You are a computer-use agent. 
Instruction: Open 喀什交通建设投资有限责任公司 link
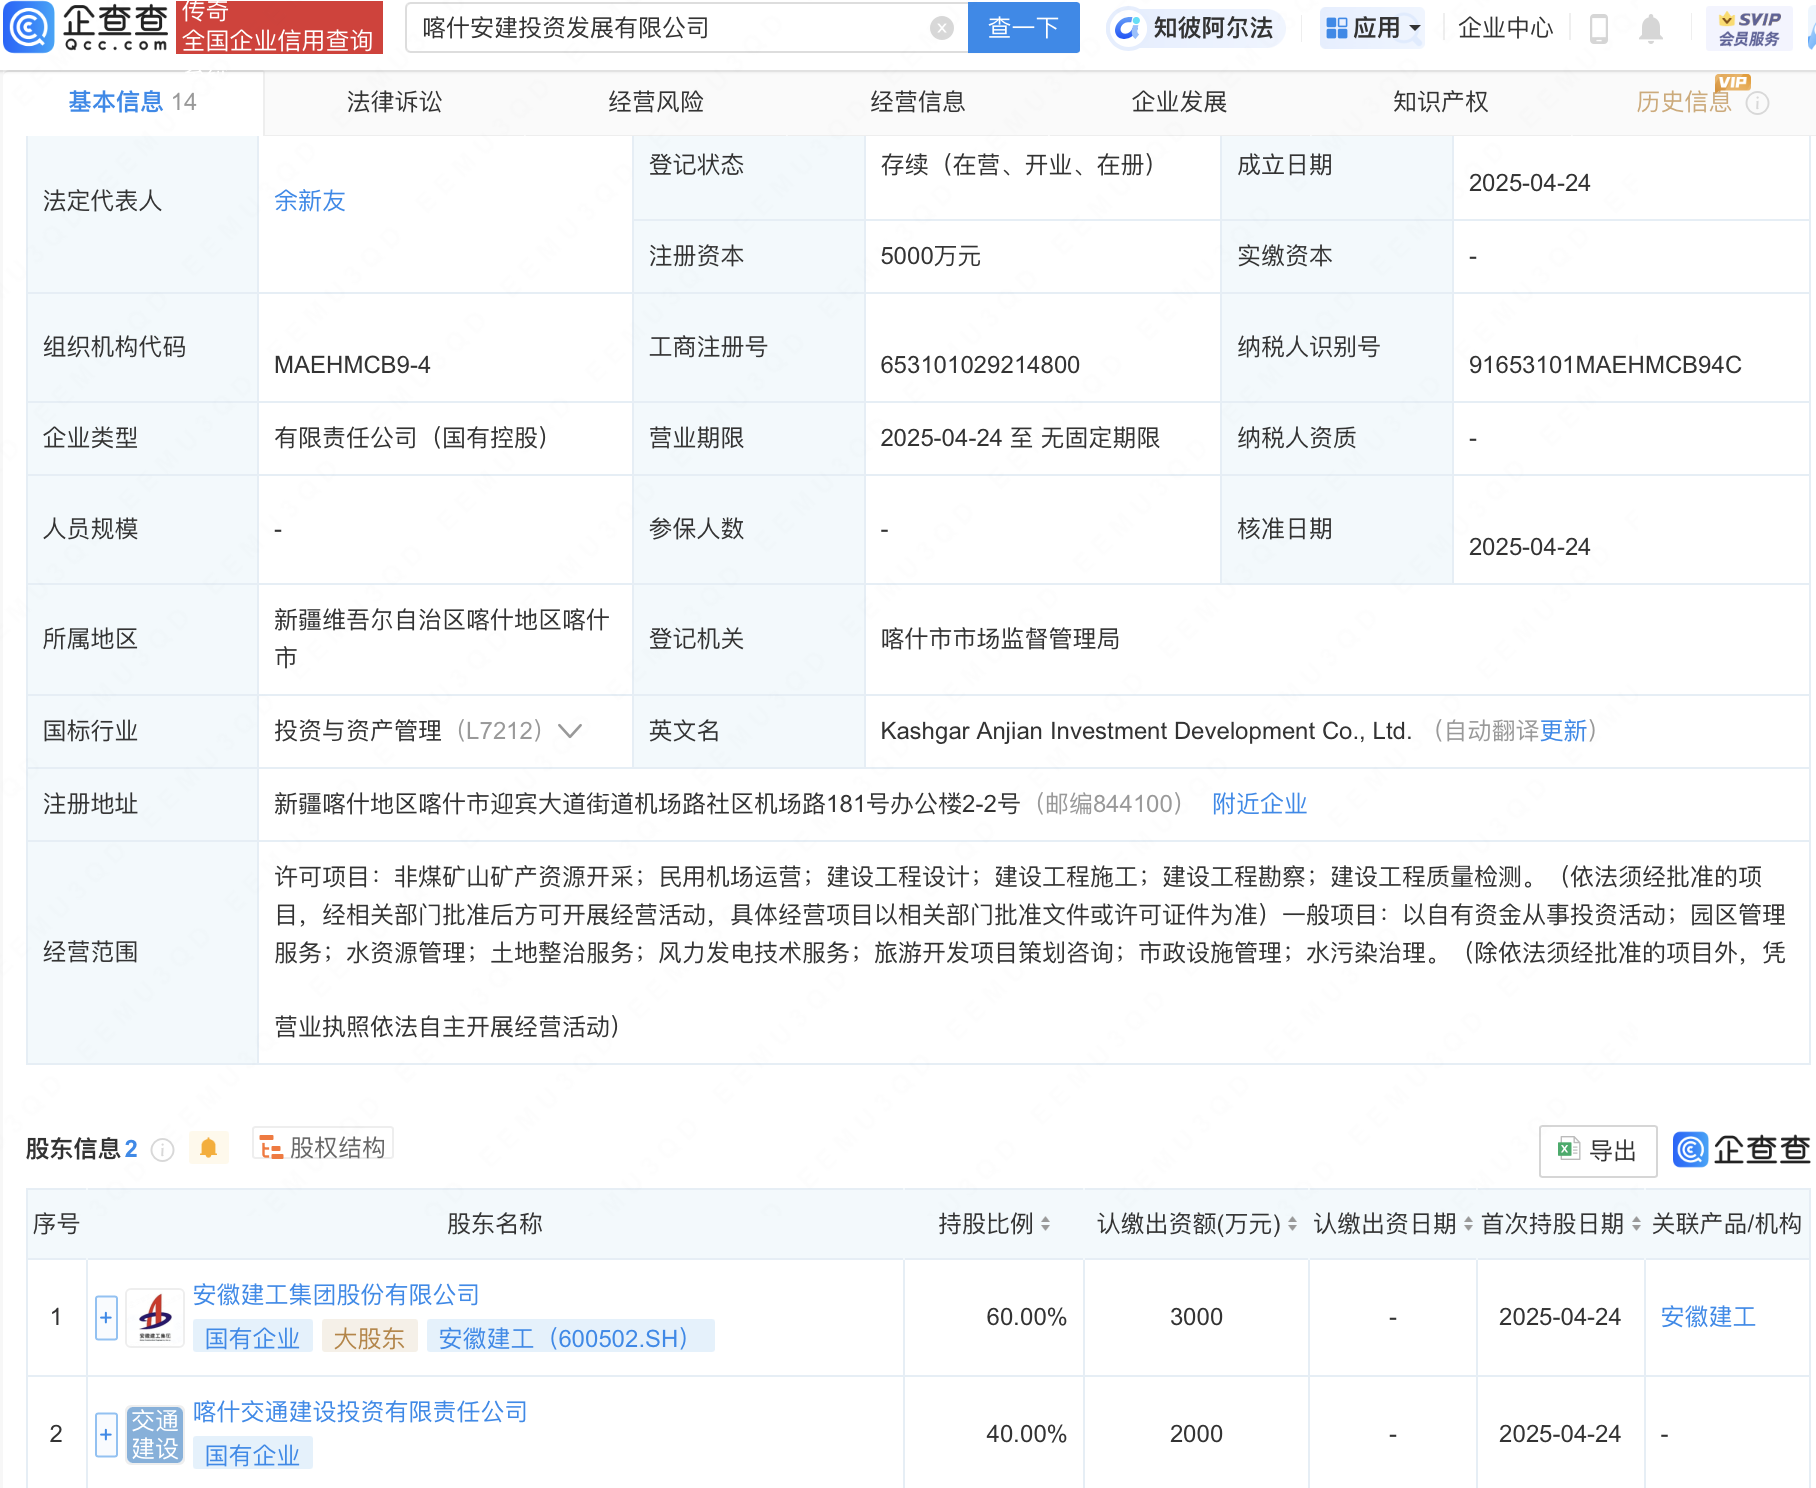point(360,1412)
